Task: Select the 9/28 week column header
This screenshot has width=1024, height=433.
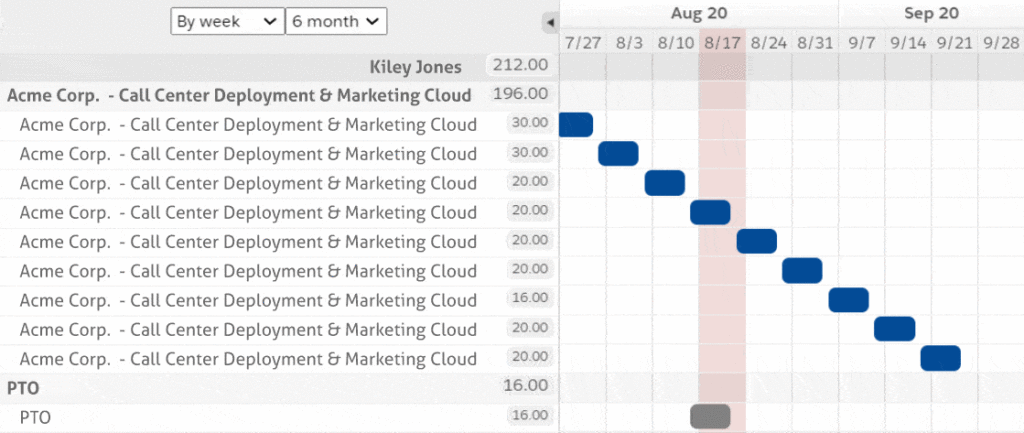Action: [x=1000, y=43]
